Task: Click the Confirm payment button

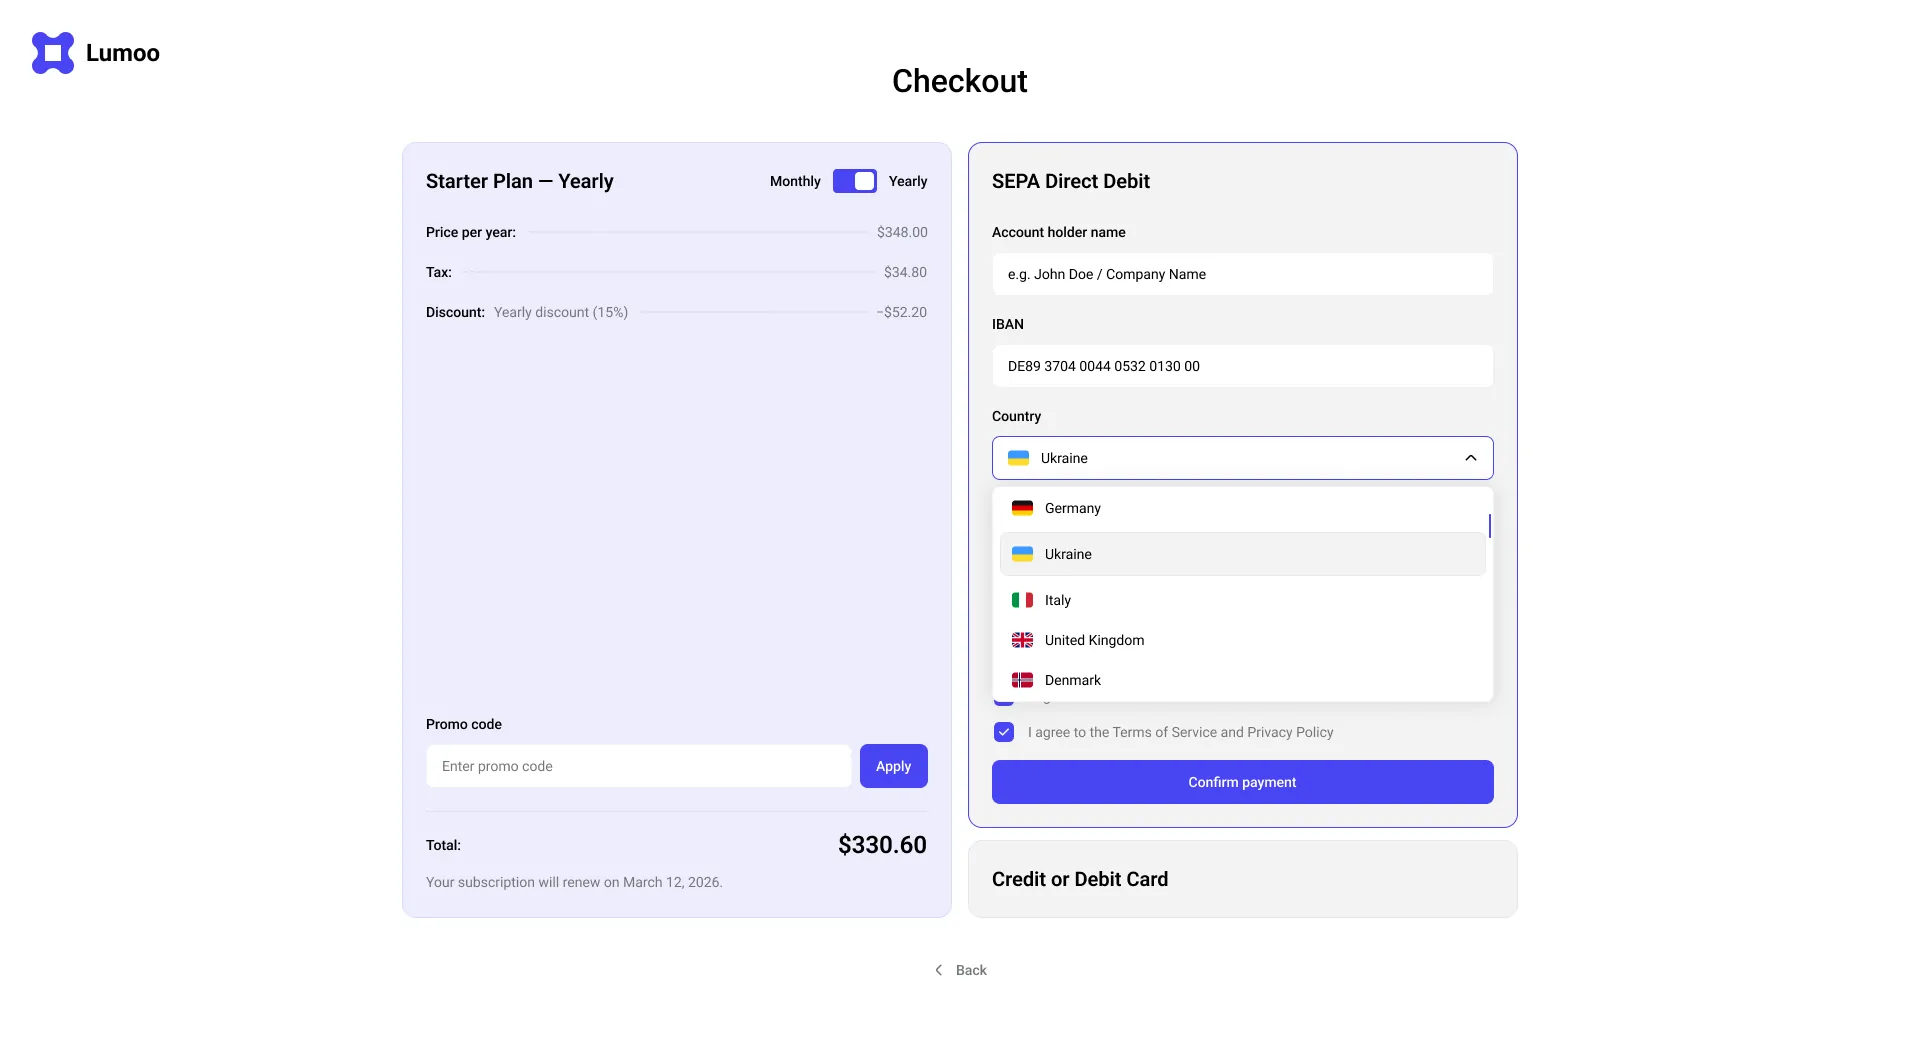Action: [x=1242, y=782]
